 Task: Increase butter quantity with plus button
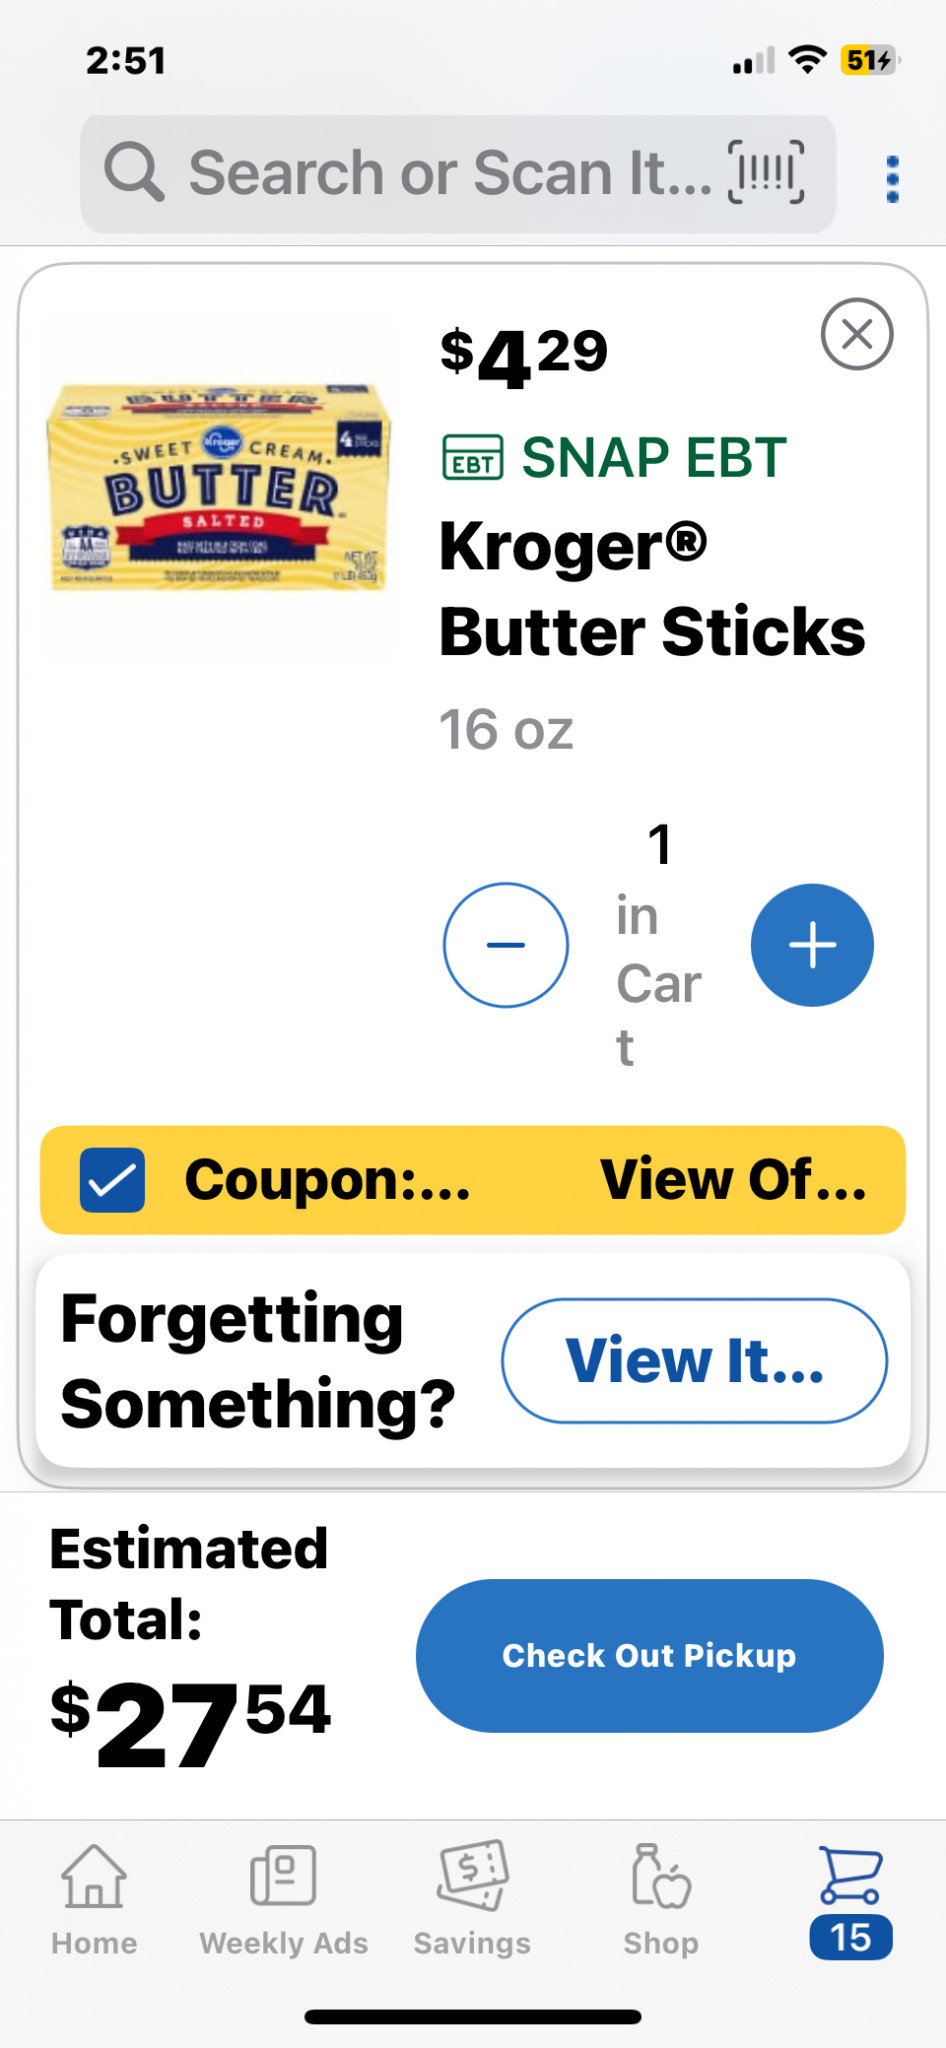(812, 945)
